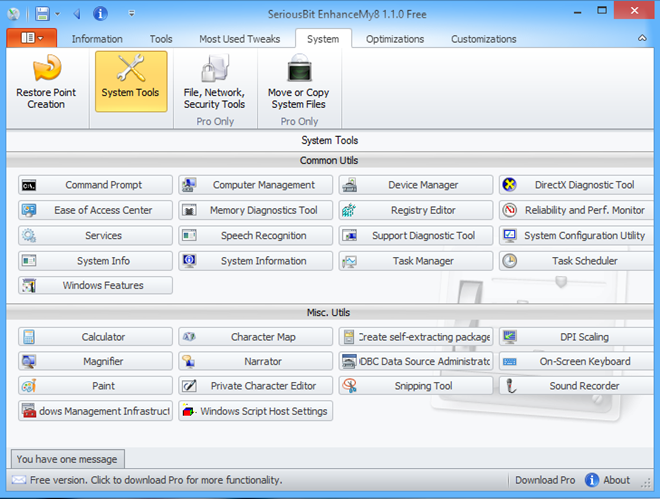Open About dialog
The image size is (660, 499).
tap(607, 480)
